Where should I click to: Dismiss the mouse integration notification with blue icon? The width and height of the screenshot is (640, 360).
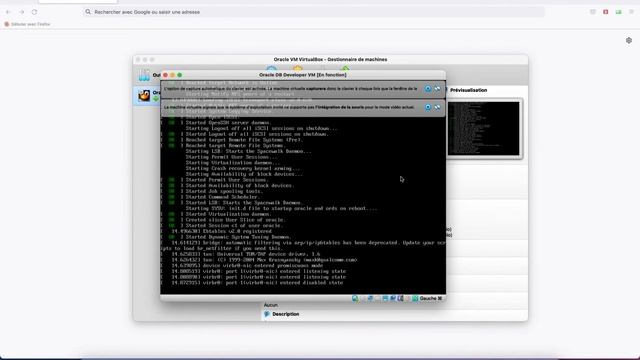[x=428, y=107]
